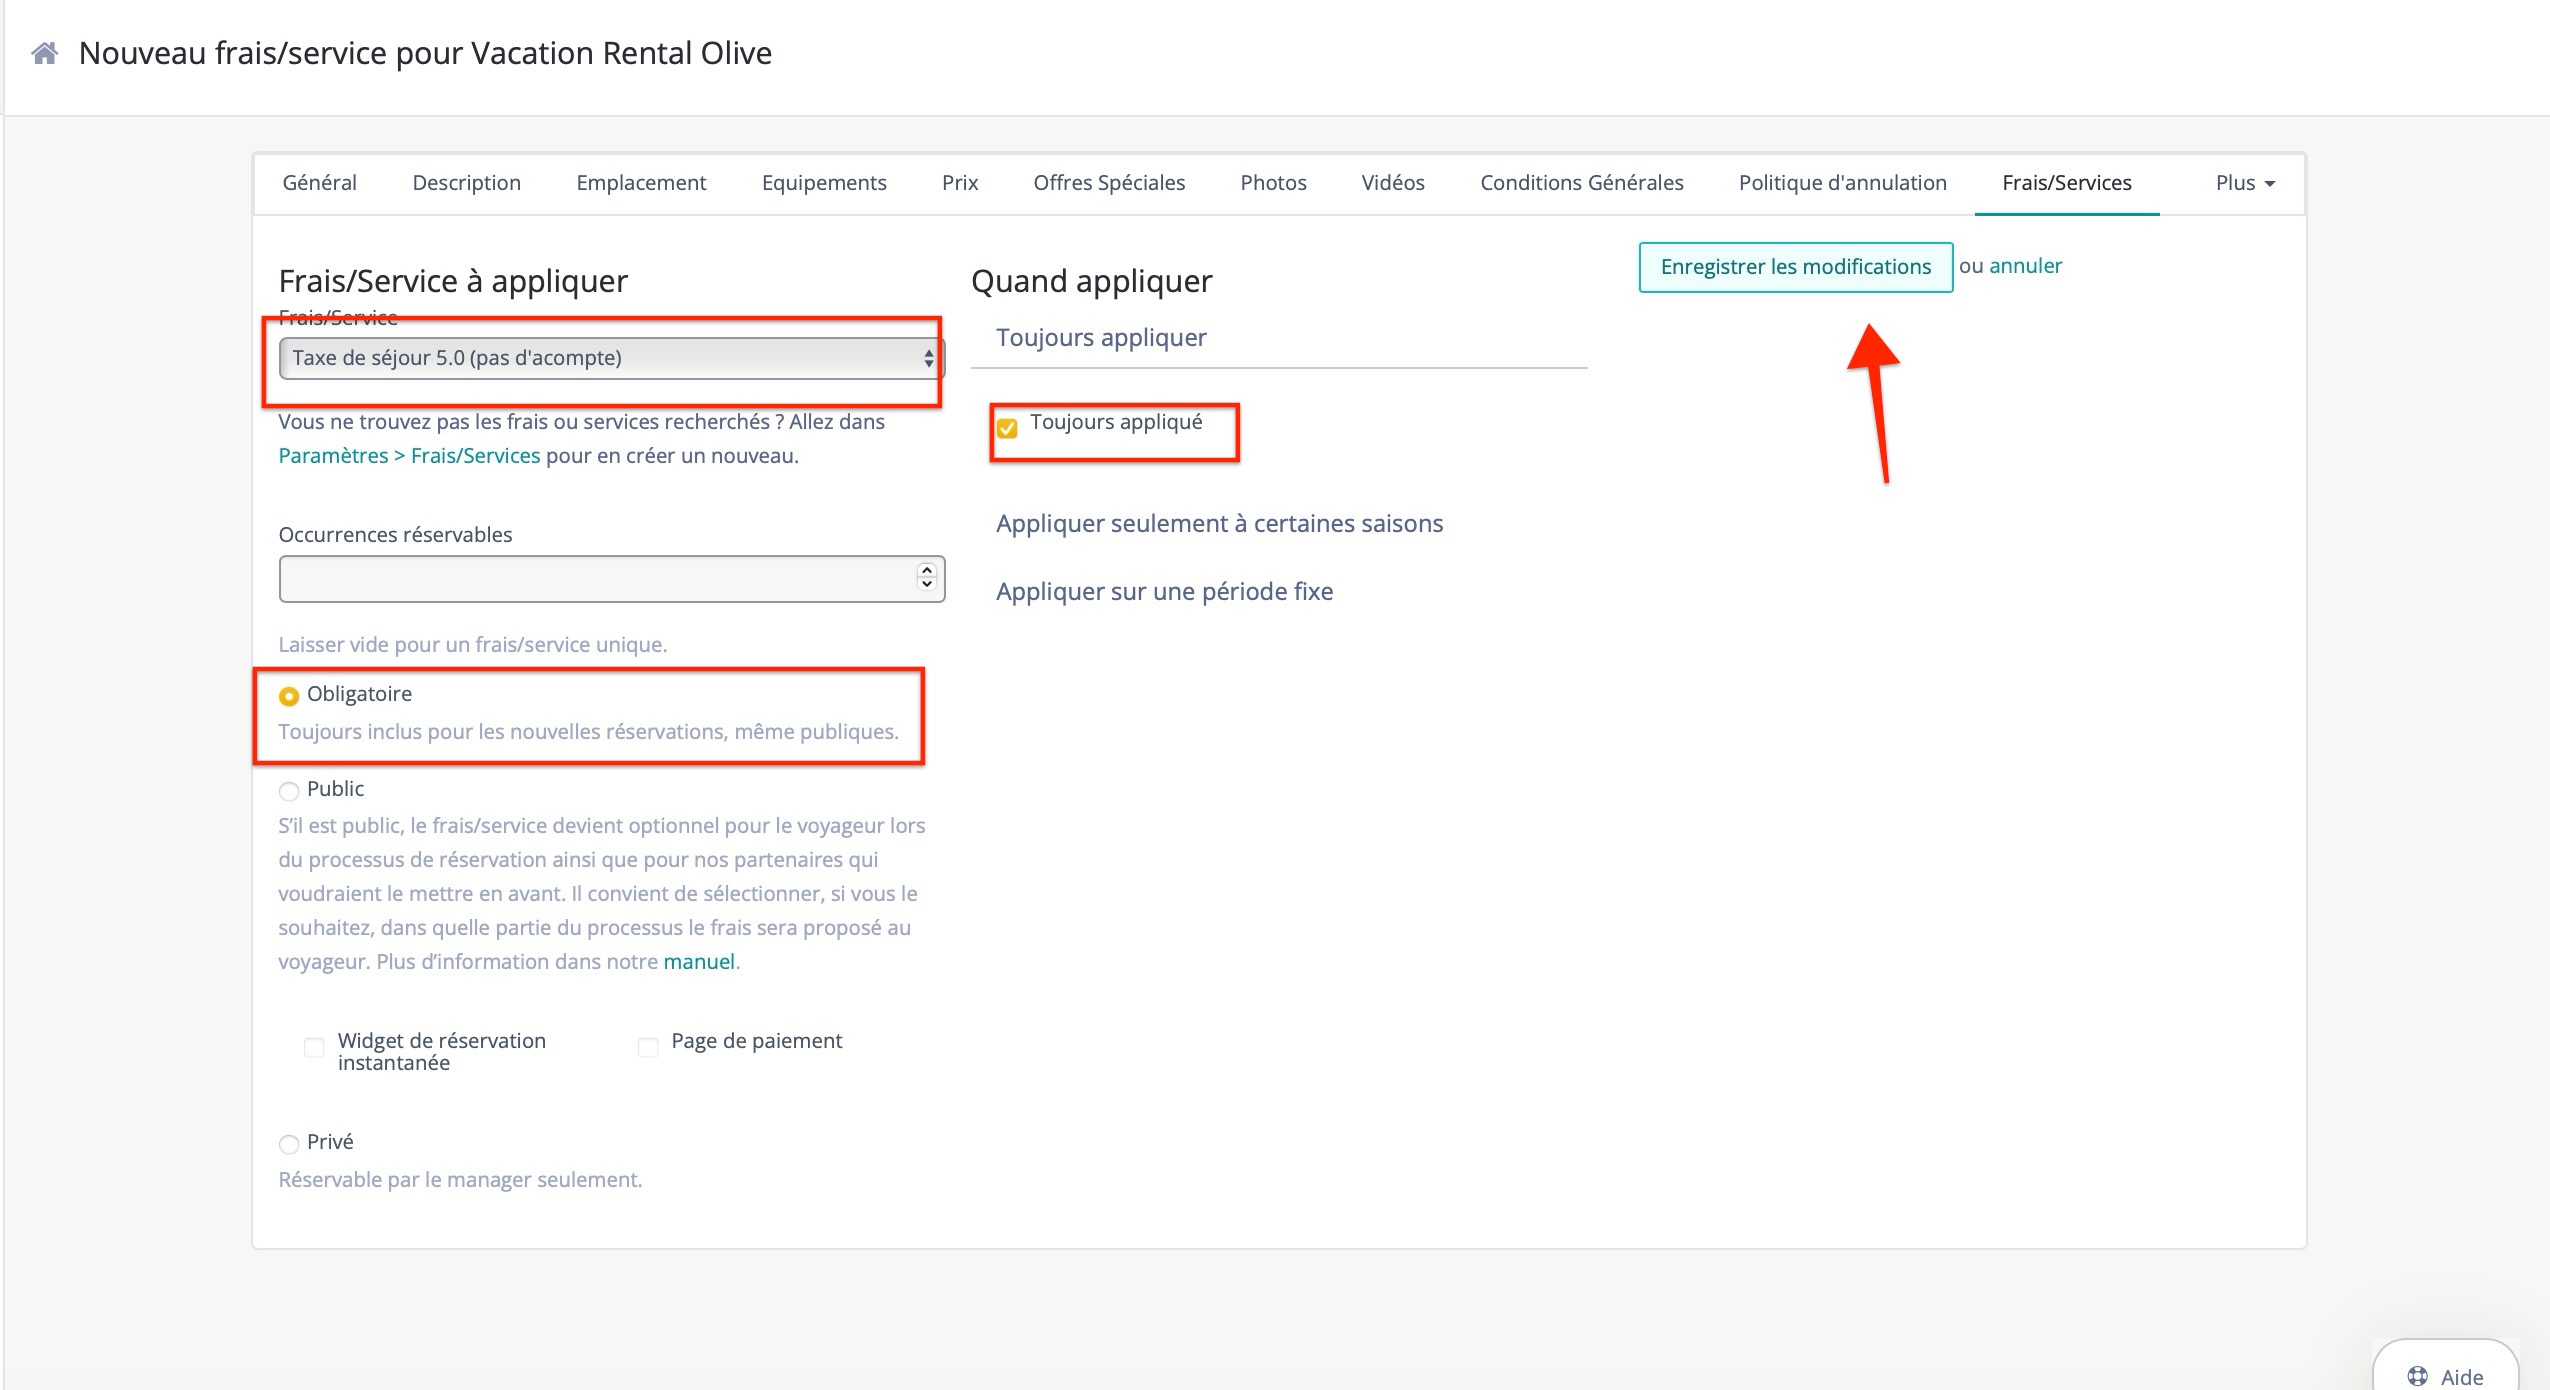Screen dimensions: 2550x1390
Task: Click into the Occurrences réservables field
Action: (595, 579)
